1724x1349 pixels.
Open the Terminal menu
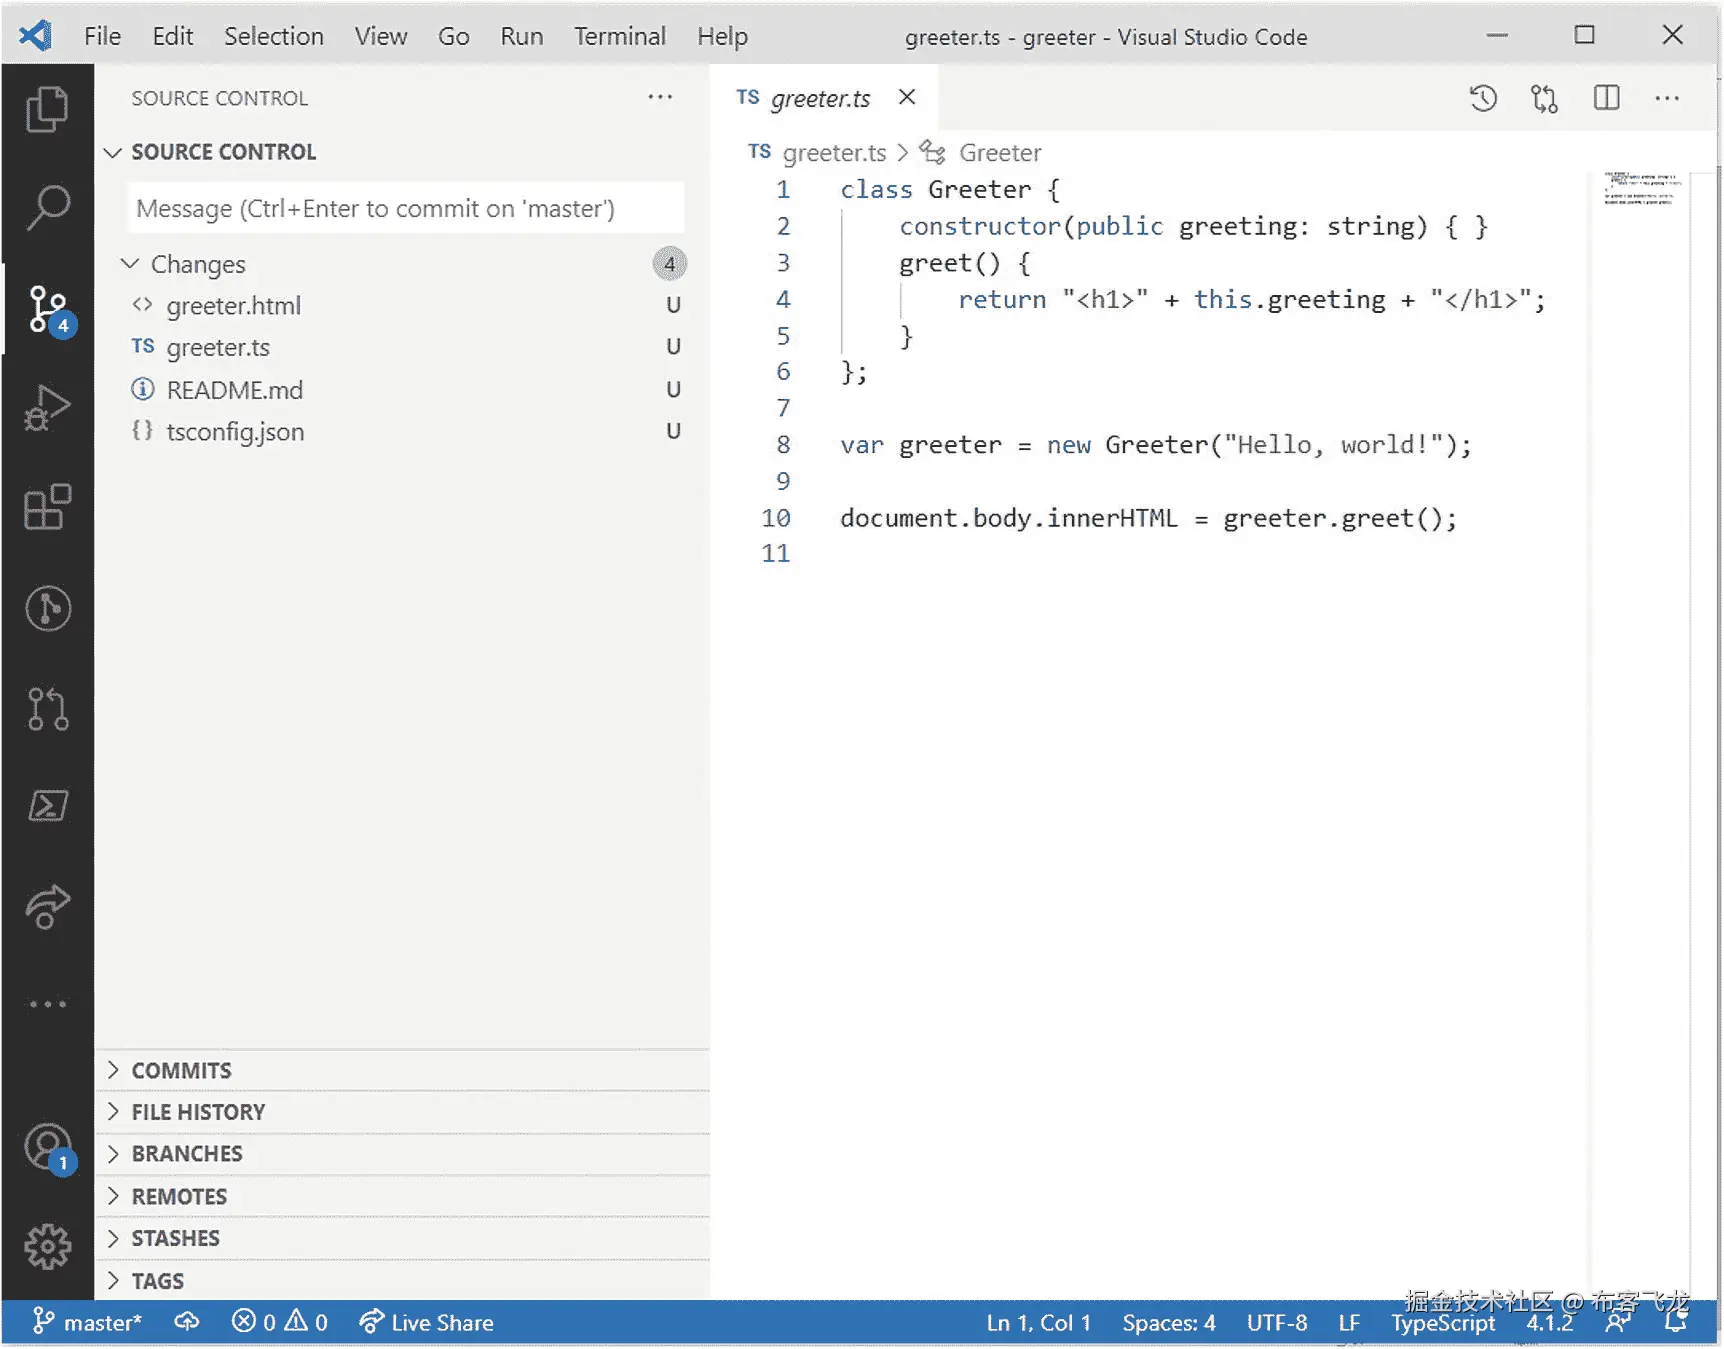pyautogui.click(x=620, y=36)
